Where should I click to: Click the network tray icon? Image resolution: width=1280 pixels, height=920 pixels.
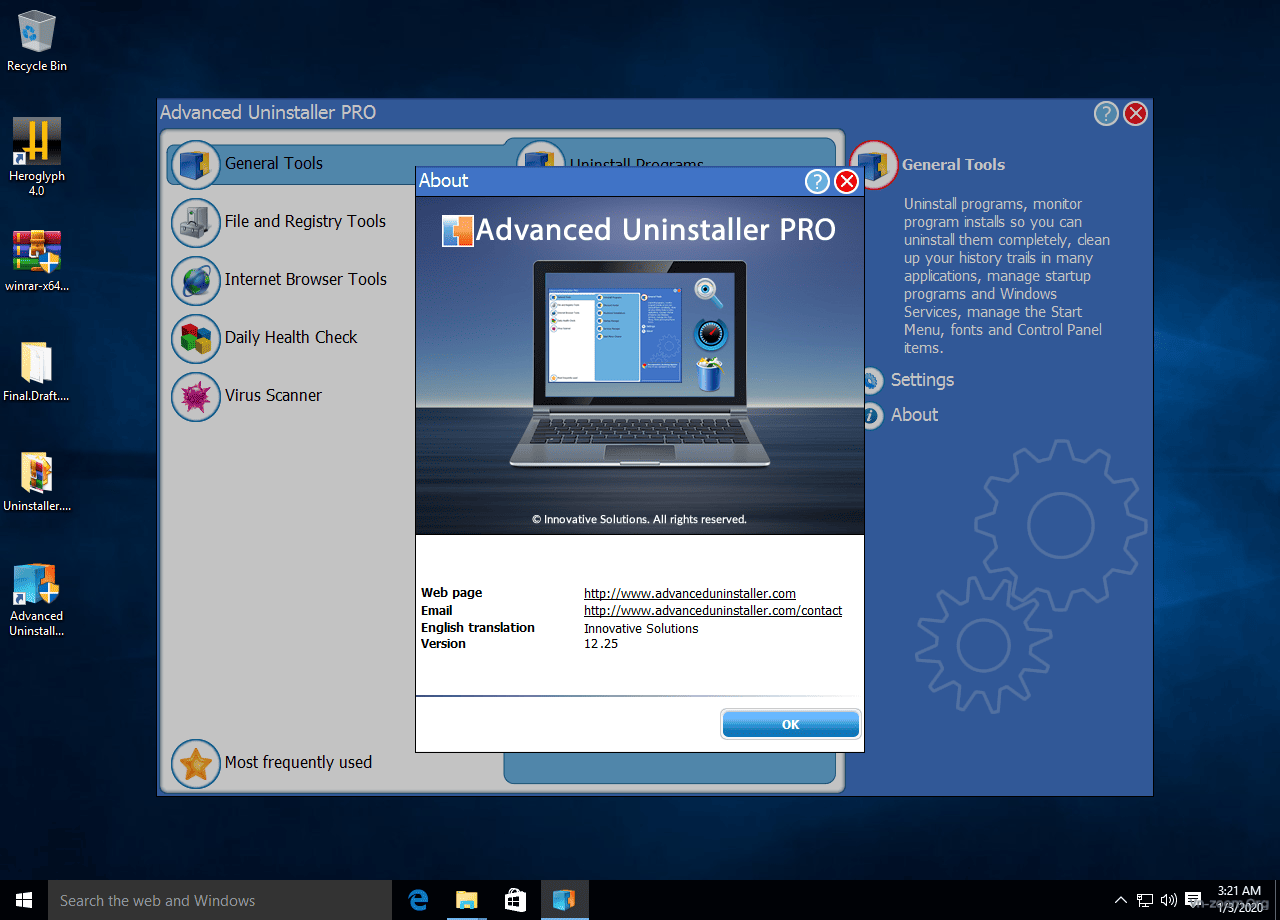(1145, 900)
